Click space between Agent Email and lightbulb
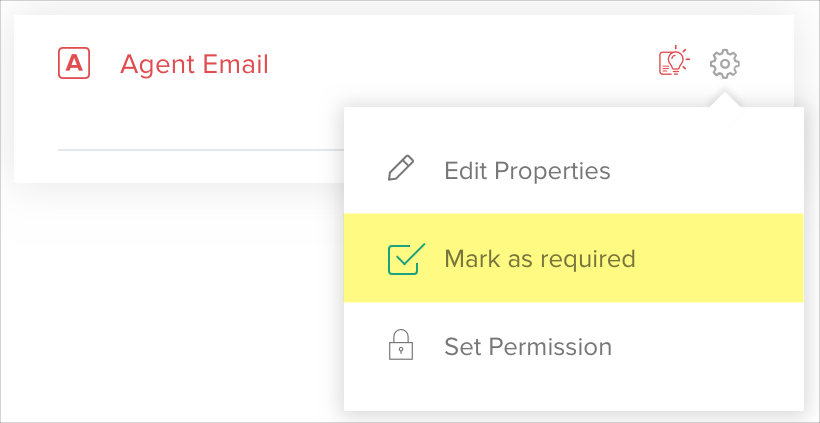The height and width of the screenshot is (423, 820). [x=460, y=64]
